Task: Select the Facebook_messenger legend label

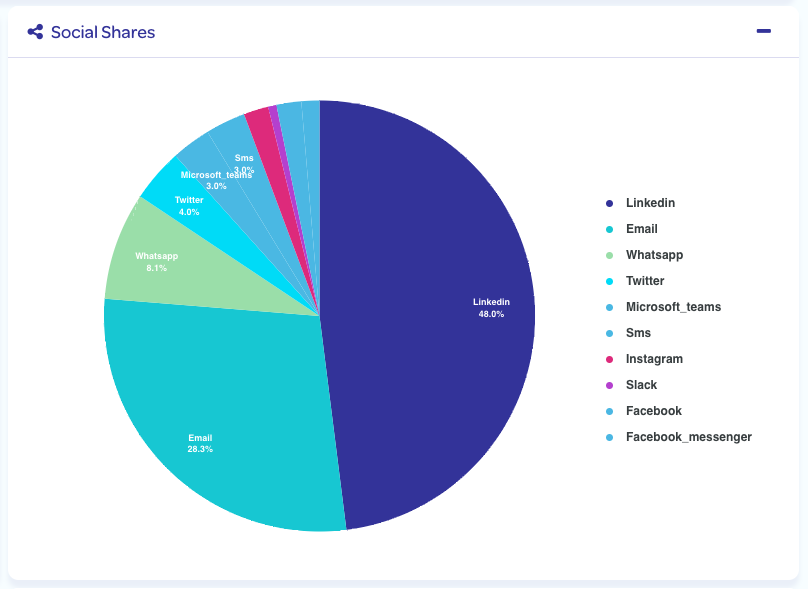Action: pos(688,437)
